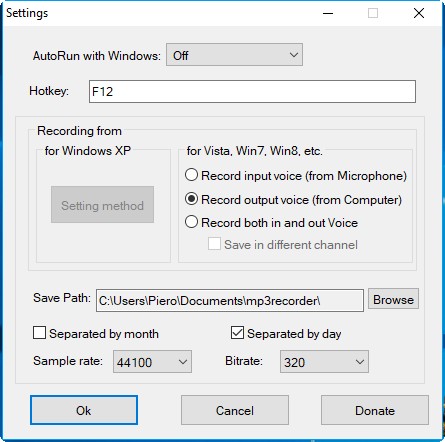Click the Bitrate dropdown chevron arrow

point(360,362)
